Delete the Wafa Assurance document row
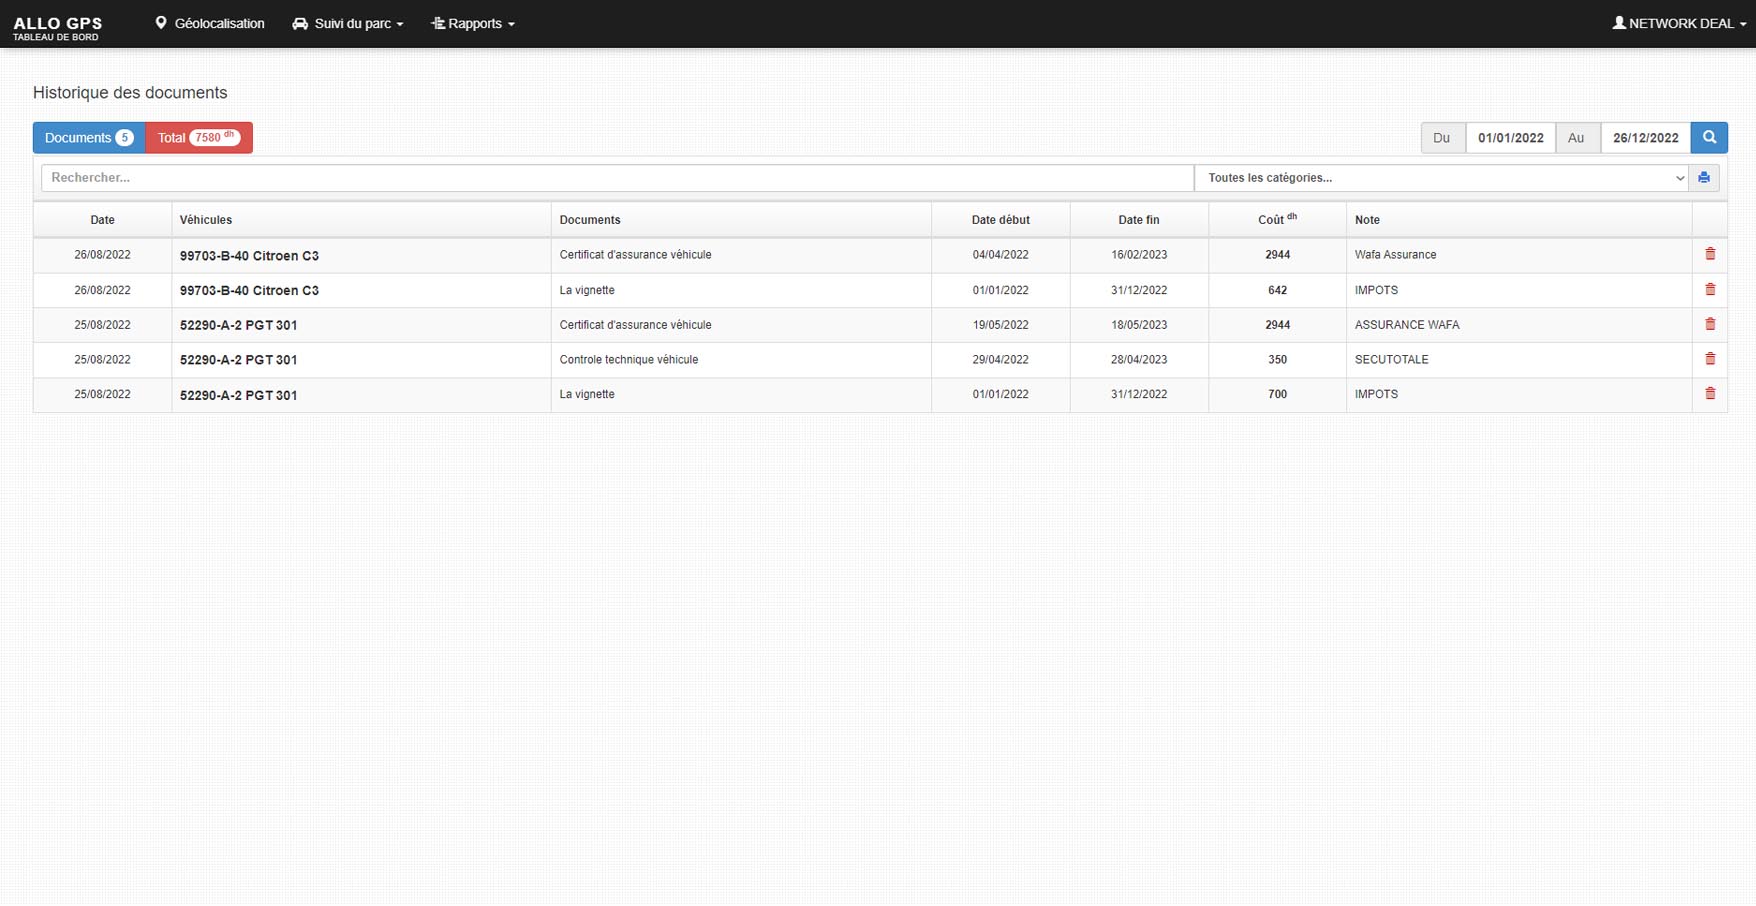This screenshot has width=1756, height=906. coord(1710,255)
